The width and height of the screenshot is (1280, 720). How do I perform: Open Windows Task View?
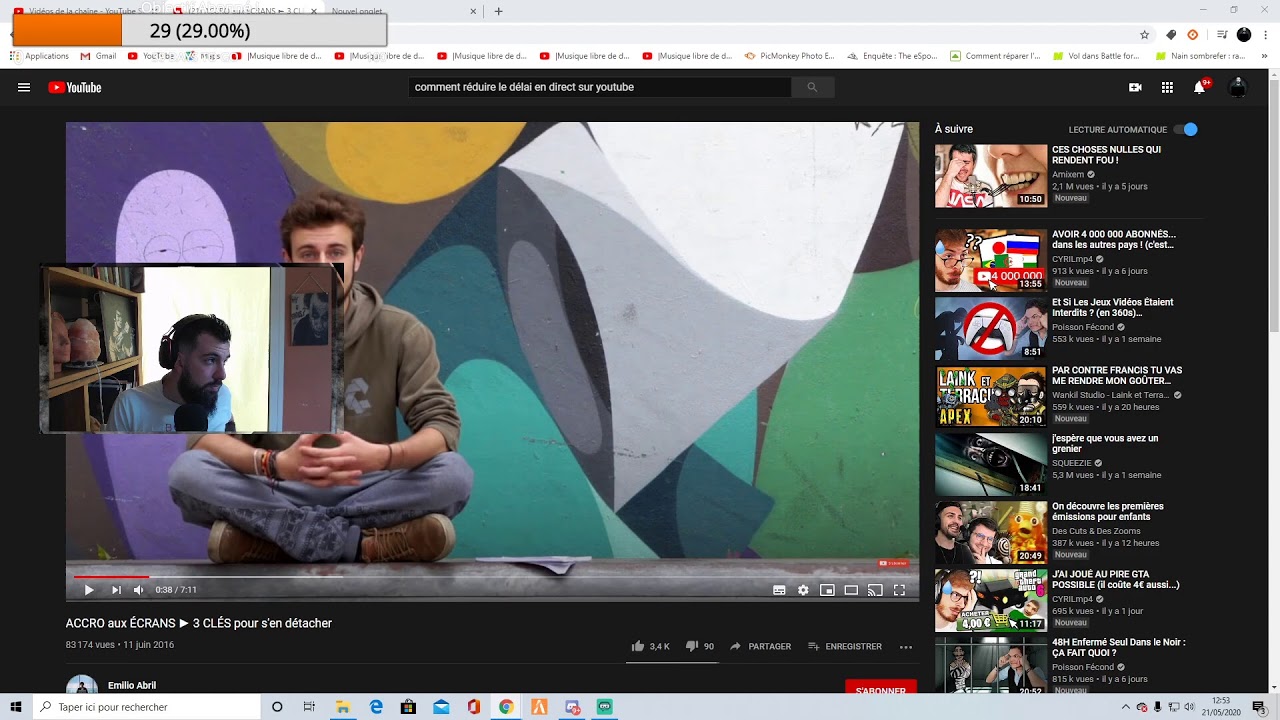pyautogui.click(x=310, y=707)
